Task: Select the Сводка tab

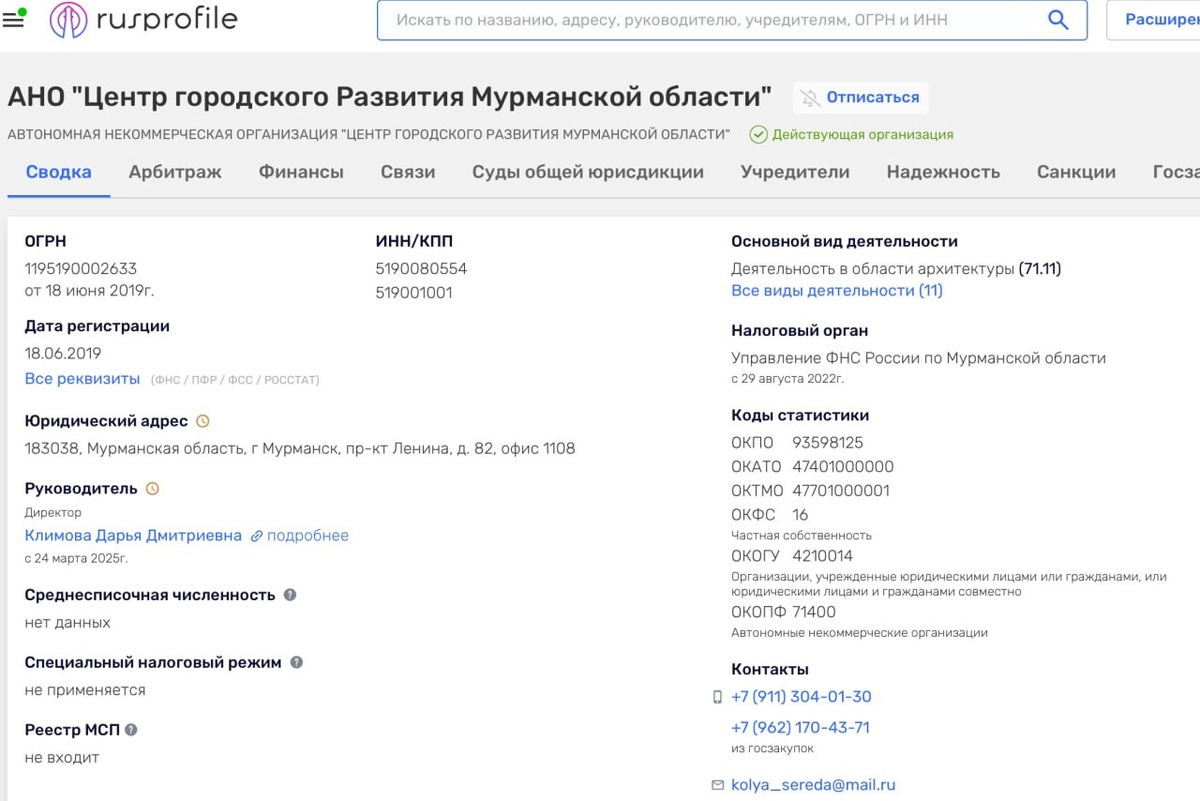Action: 59,172
